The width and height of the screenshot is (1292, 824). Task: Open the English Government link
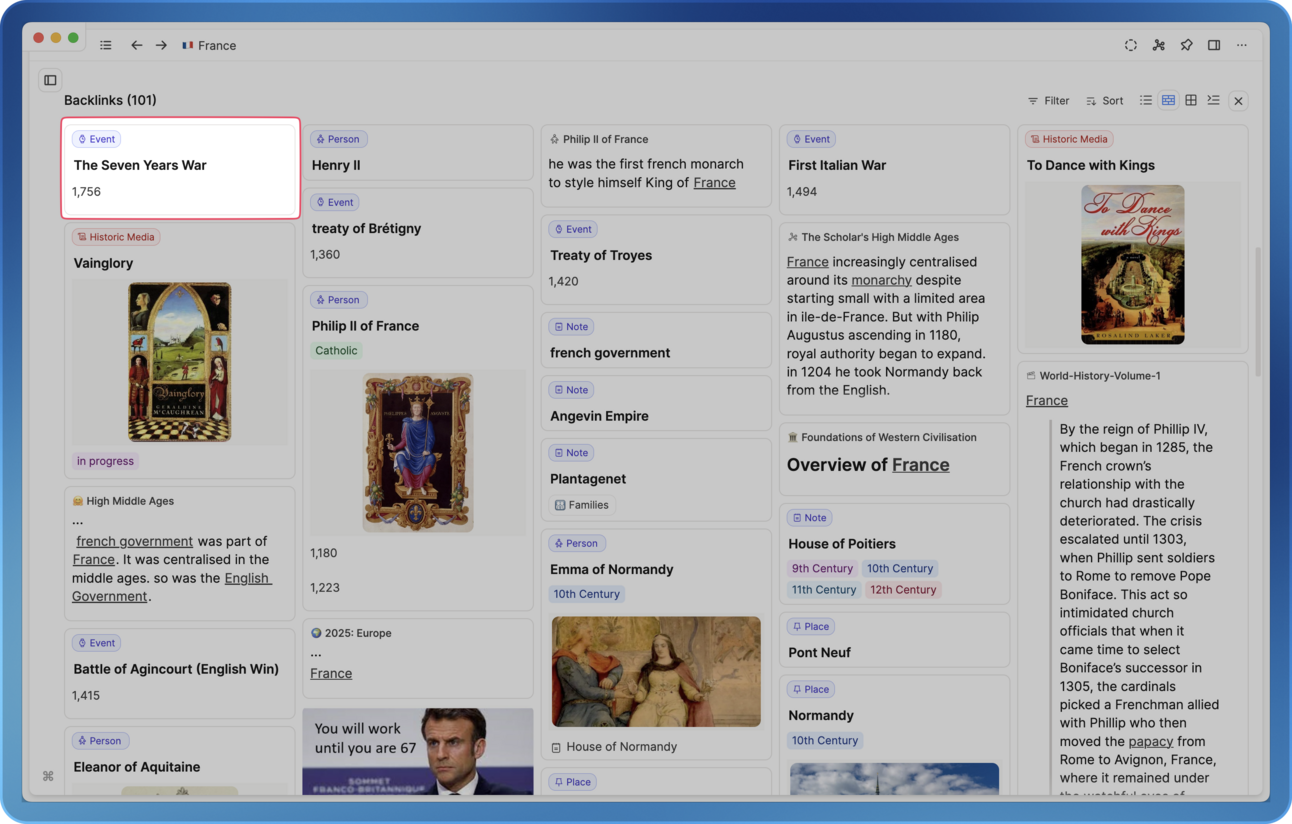pyautogui.click(x=247, y=578)
